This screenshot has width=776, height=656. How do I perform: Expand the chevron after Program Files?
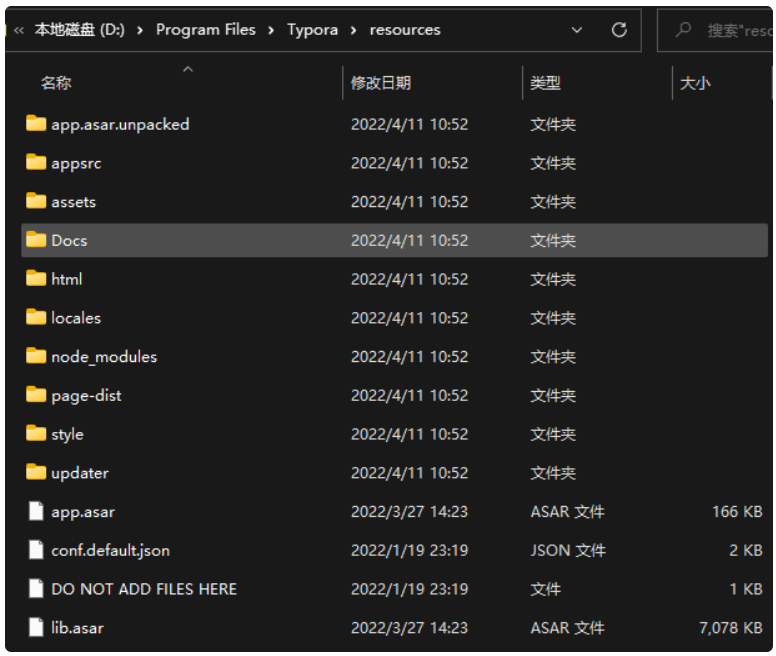tap(271, 31)
